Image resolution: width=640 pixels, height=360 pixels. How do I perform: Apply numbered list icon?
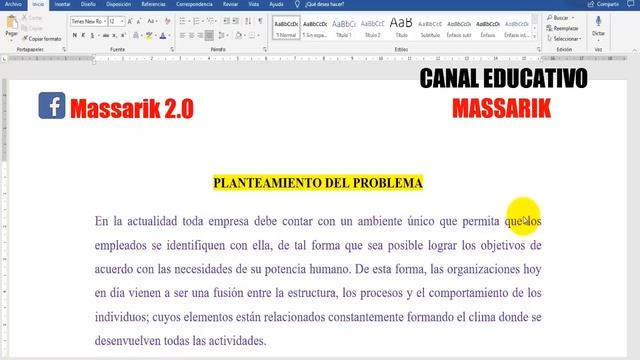tap(196, 21)
